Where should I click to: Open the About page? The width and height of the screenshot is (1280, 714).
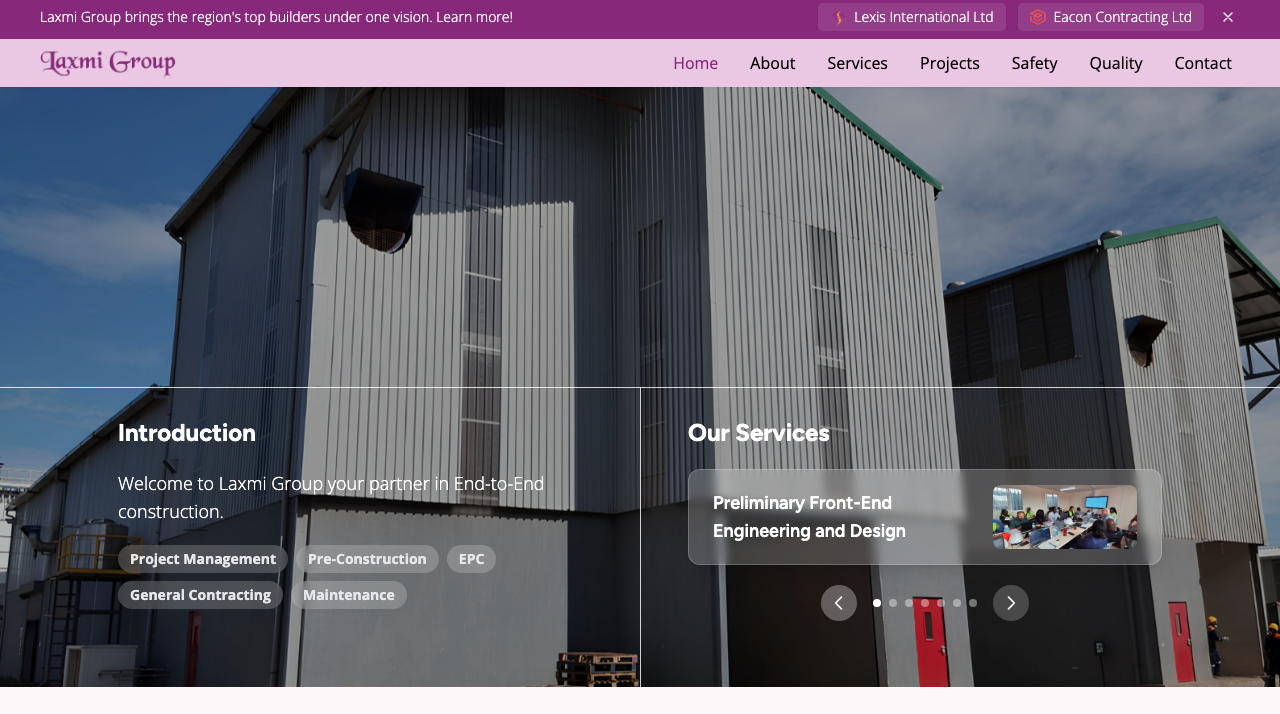(x=772, y=63)
